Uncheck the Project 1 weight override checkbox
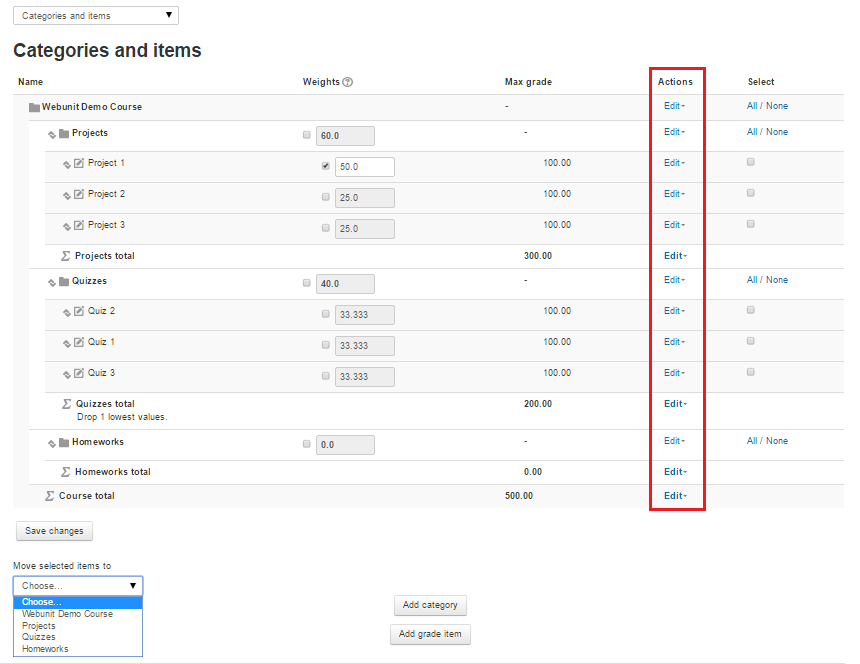The width and height of the screenshot is (860, 664). pyautogui.click(x=326, y=166)
